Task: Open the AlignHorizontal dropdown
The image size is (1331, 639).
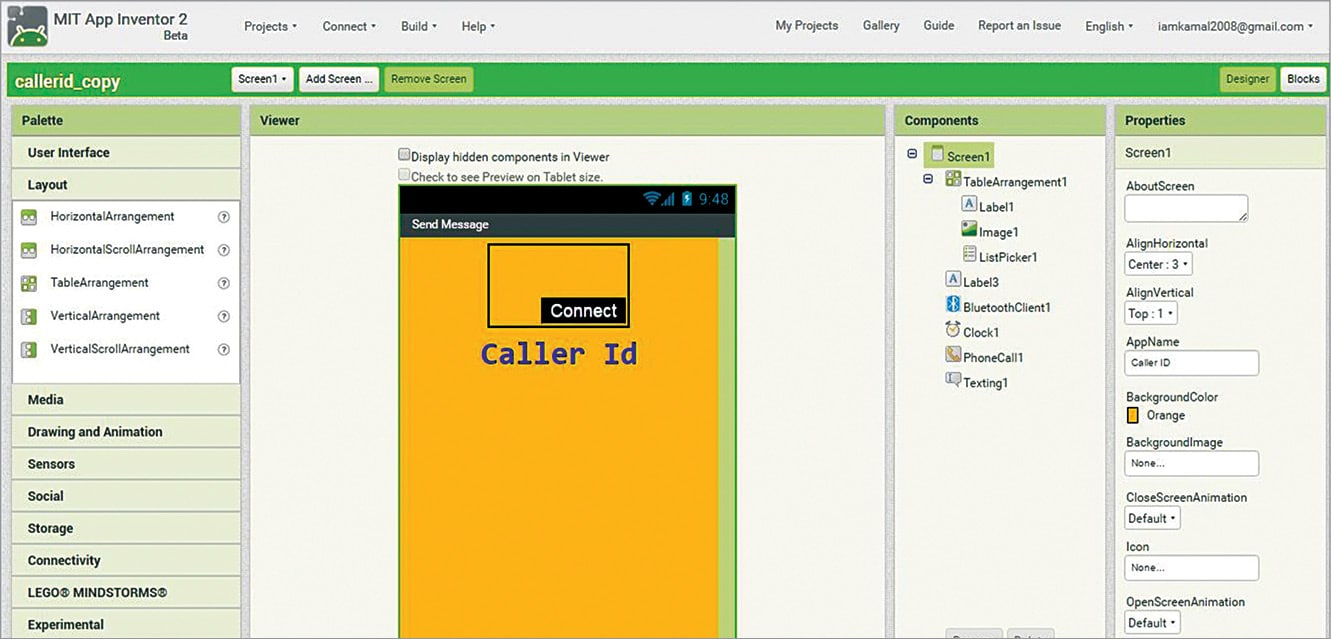Action: point(1158,265)
